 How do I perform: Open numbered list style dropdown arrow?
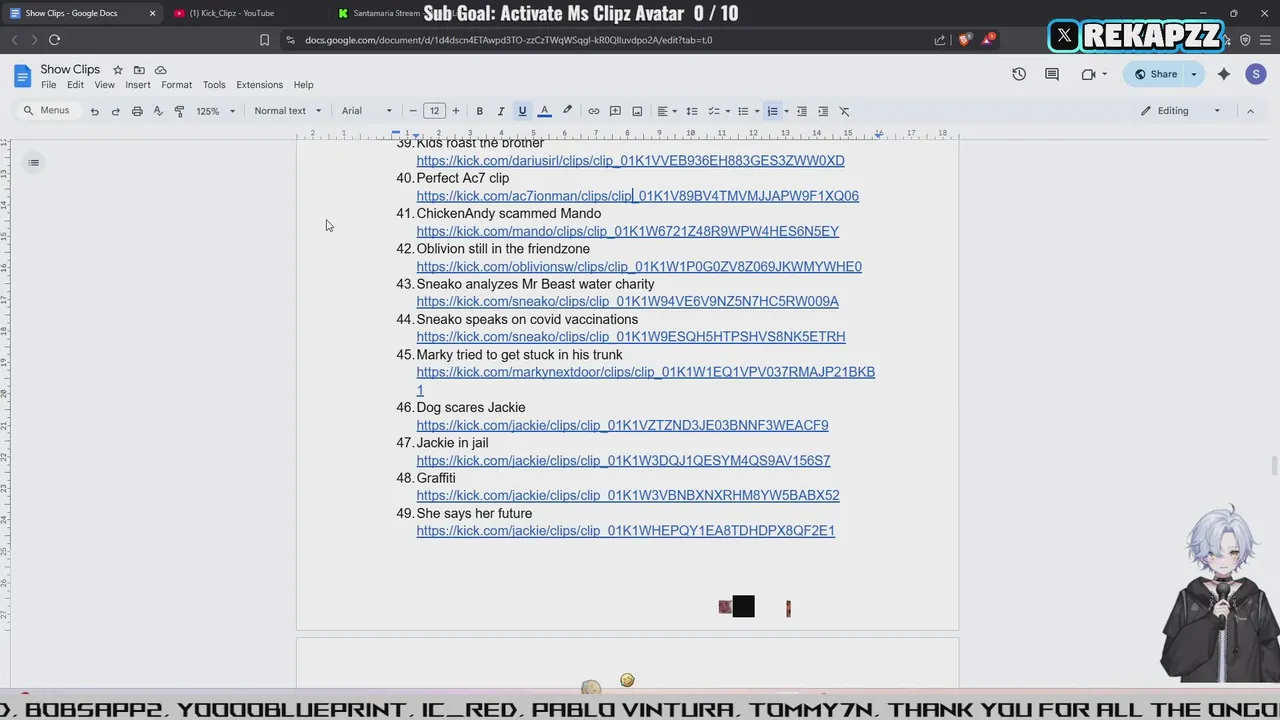tap(786, 111)
